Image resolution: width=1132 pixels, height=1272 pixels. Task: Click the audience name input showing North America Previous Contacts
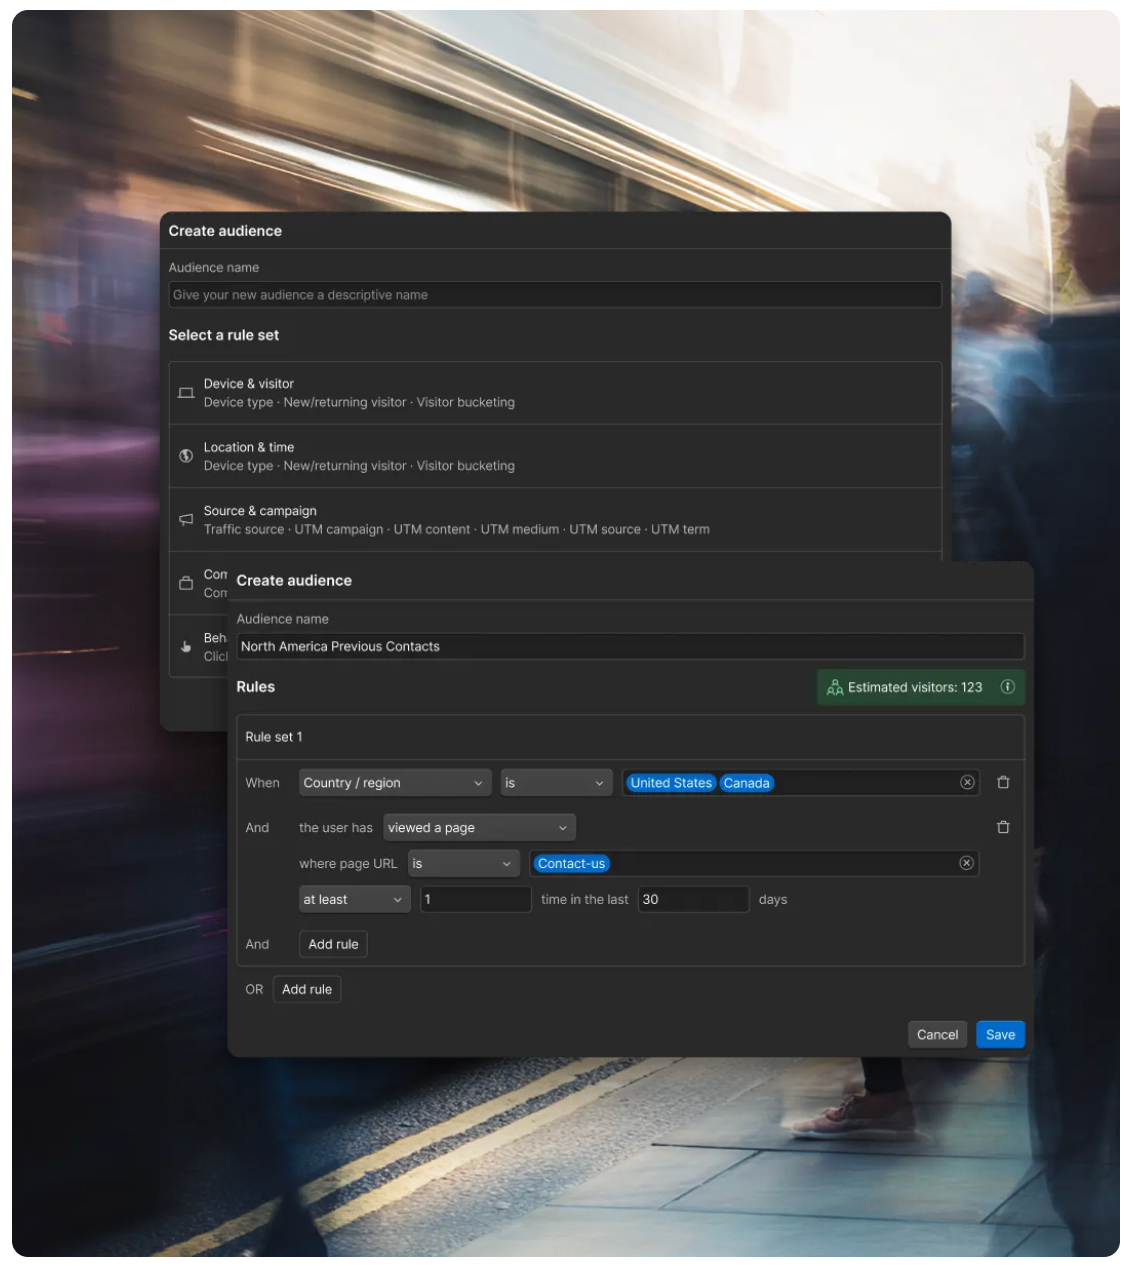point(628,645)
